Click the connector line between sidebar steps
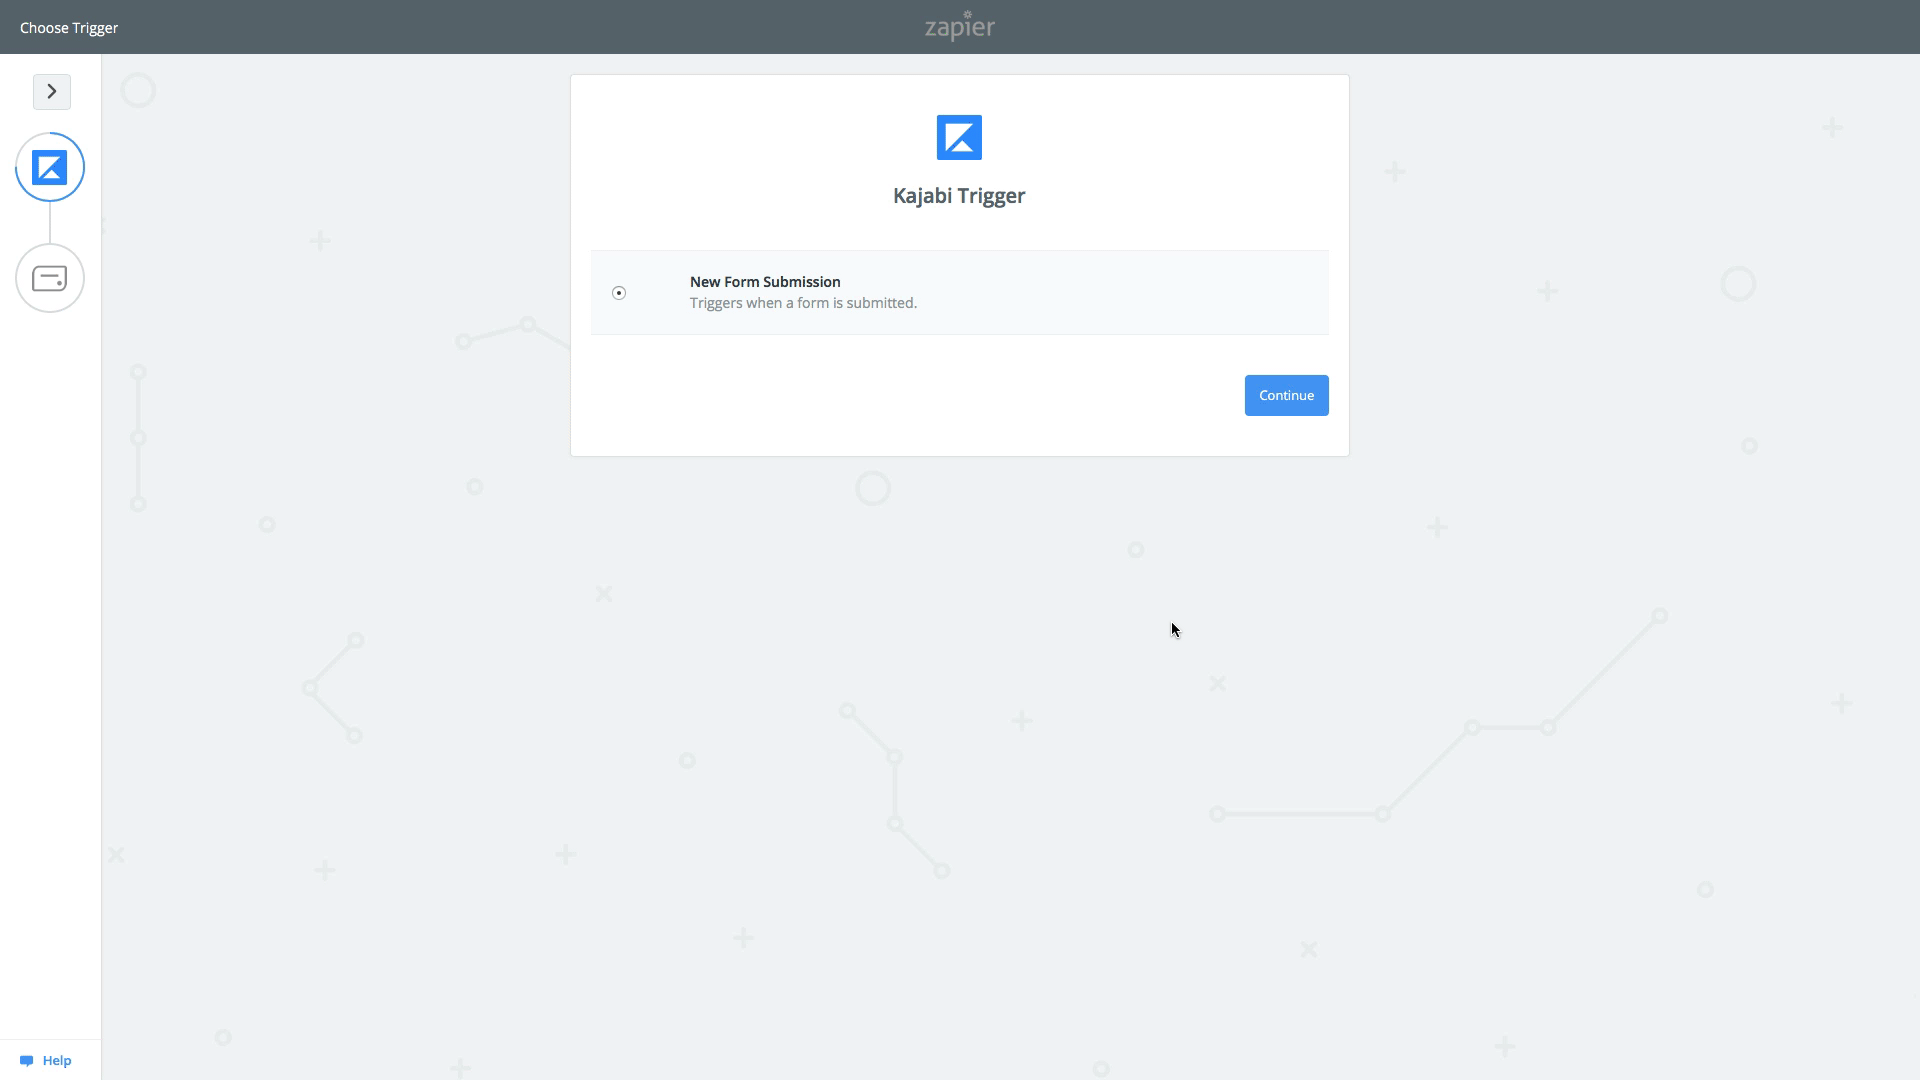Screen dimensions: 1920x1080 (x=50, y=222)
